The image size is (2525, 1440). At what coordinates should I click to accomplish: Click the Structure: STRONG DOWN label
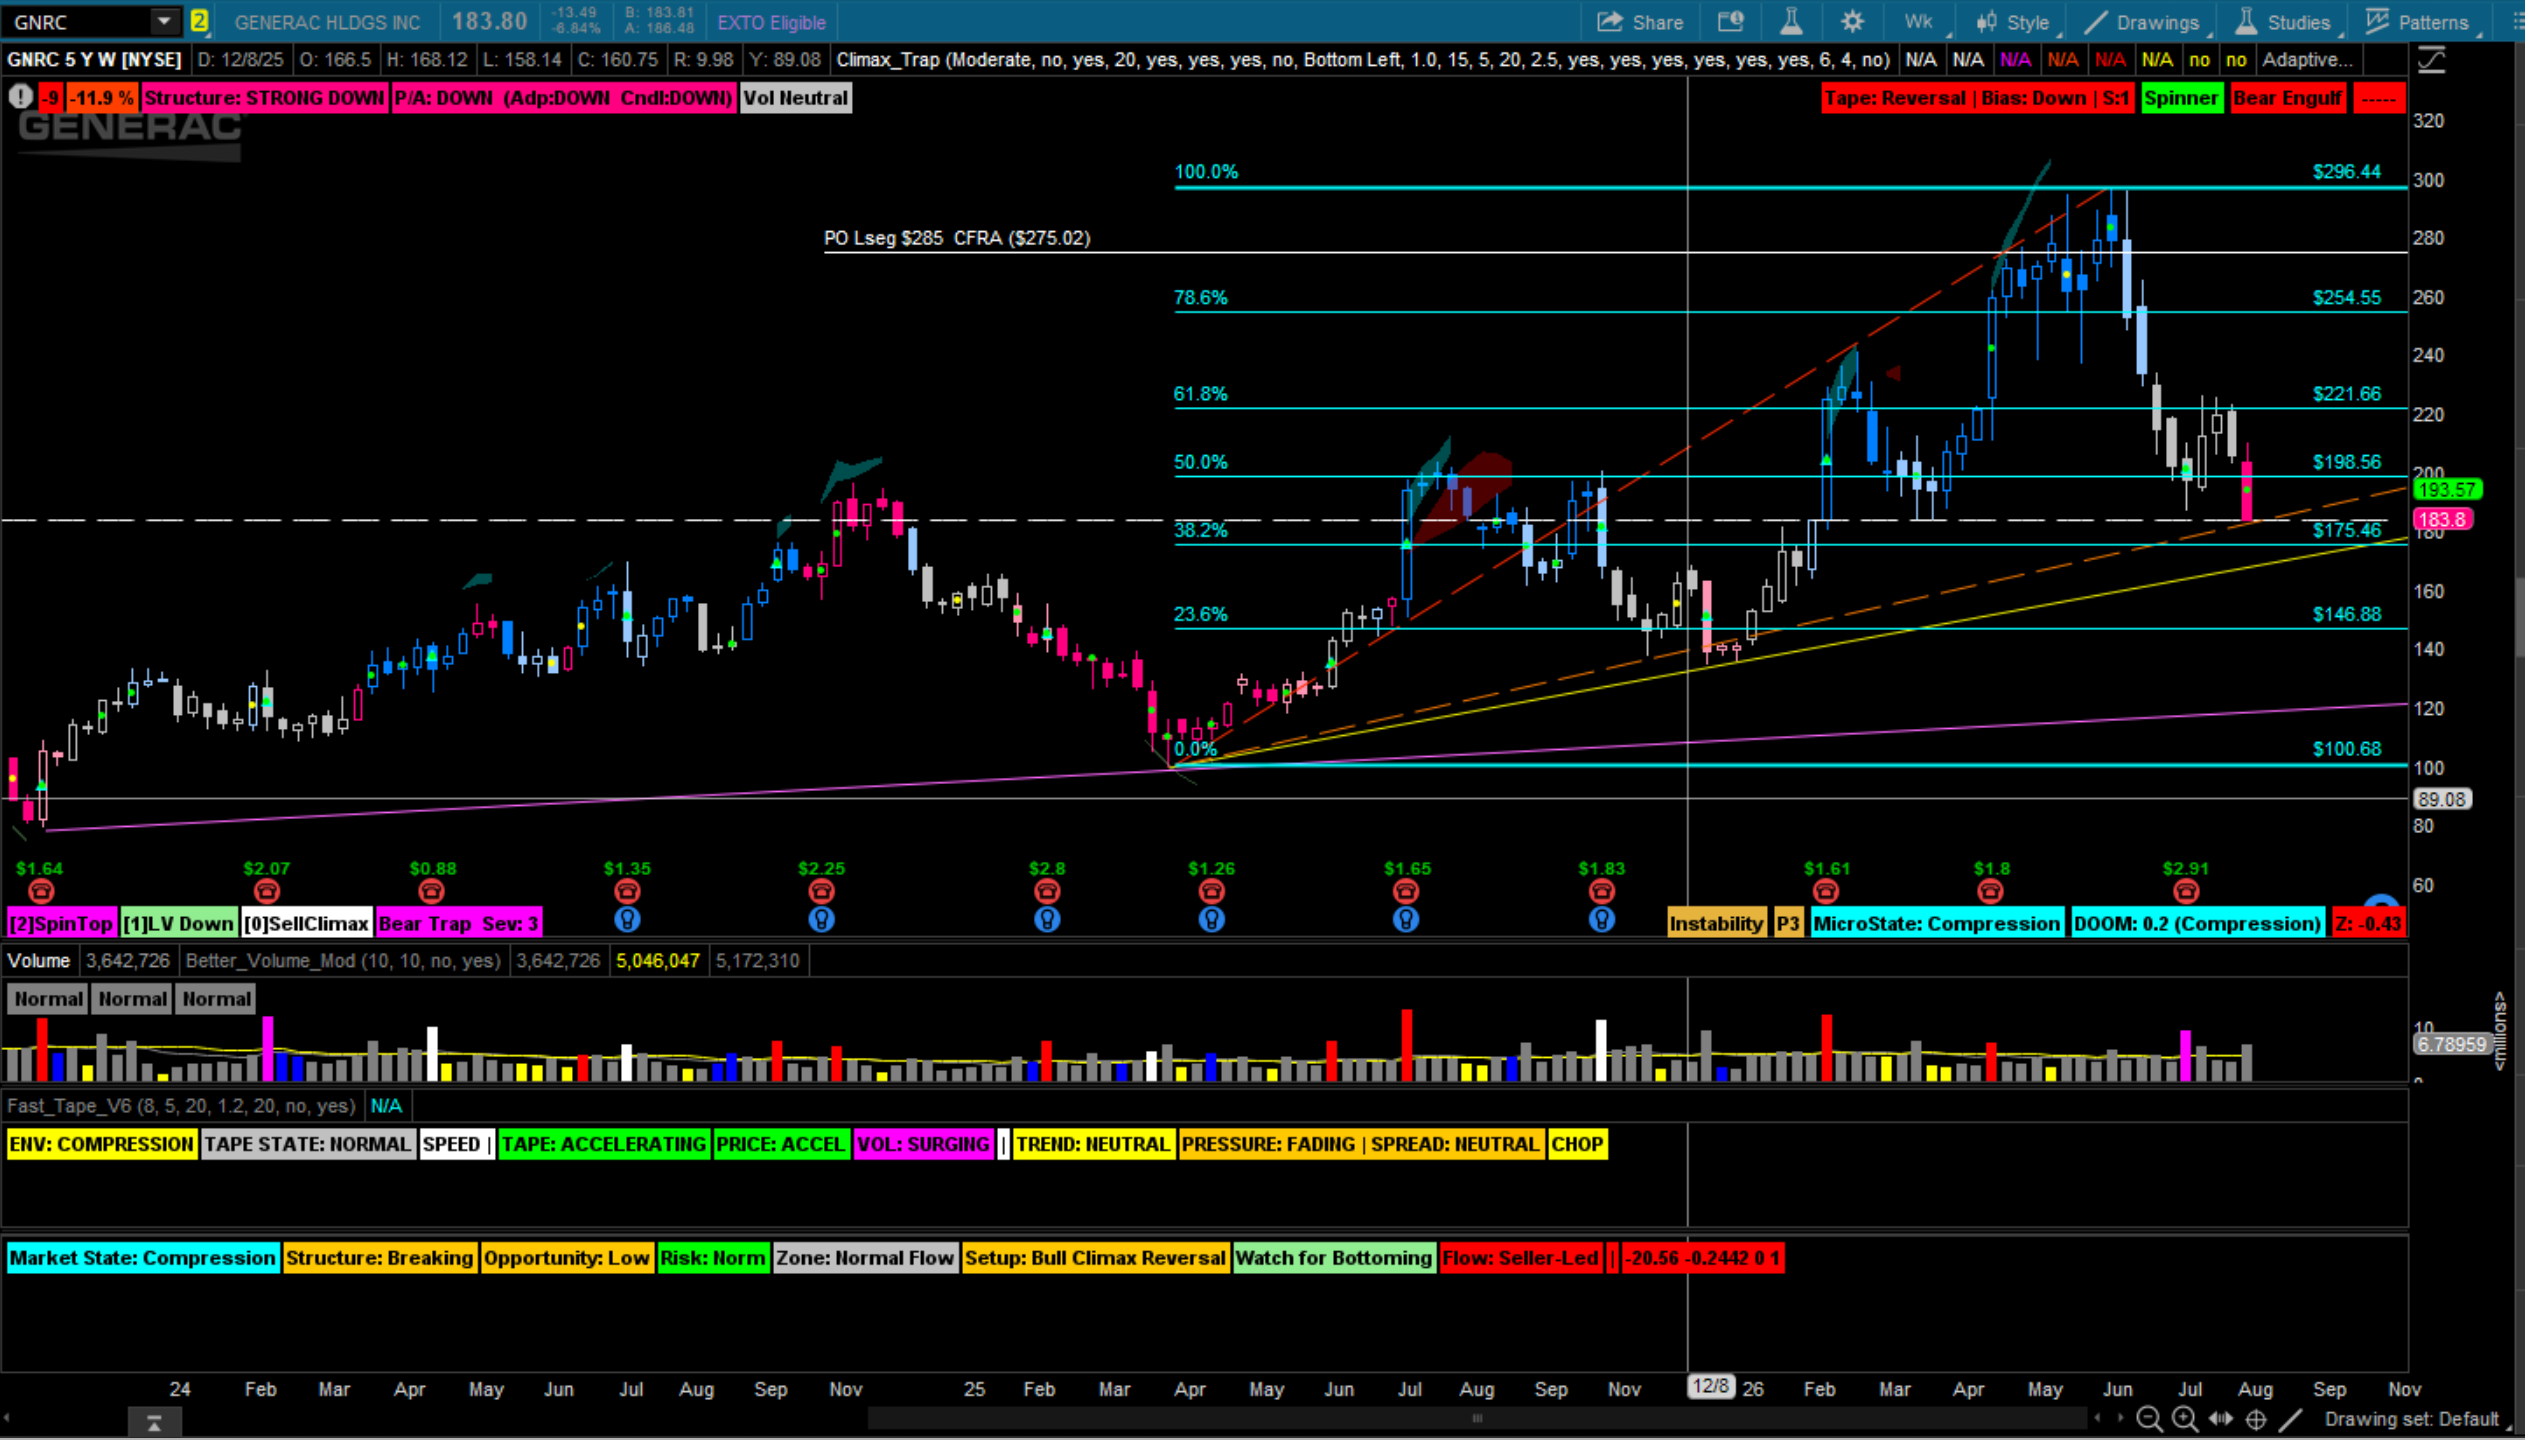264,98
